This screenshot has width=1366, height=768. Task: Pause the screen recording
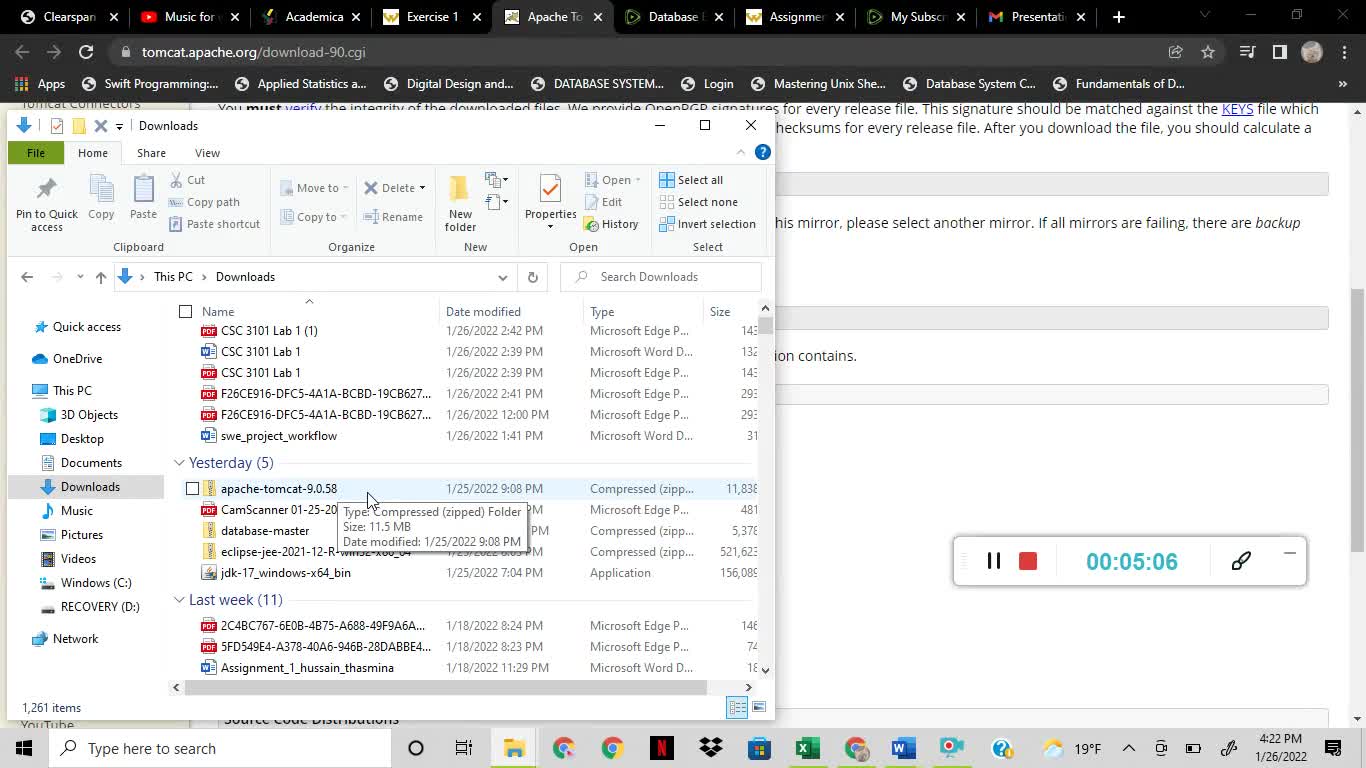[x=993, y=561]
